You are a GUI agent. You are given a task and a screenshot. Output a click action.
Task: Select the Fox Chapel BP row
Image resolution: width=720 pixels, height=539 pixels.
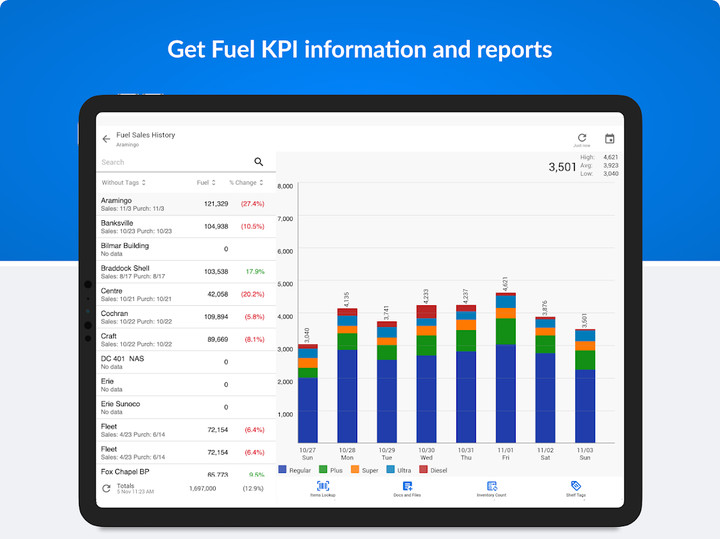[x=186, y=472]
